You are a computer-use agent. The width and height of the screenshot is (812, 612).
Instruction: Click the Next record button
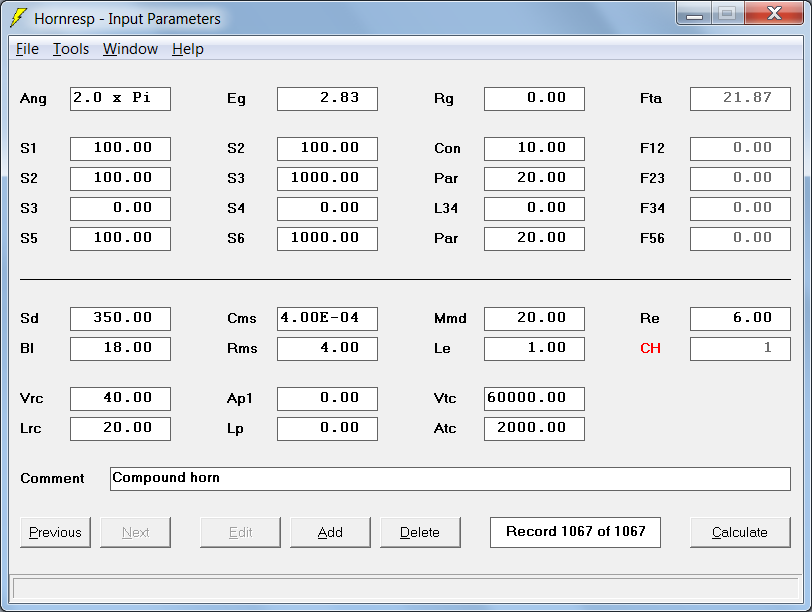(135, 532)
